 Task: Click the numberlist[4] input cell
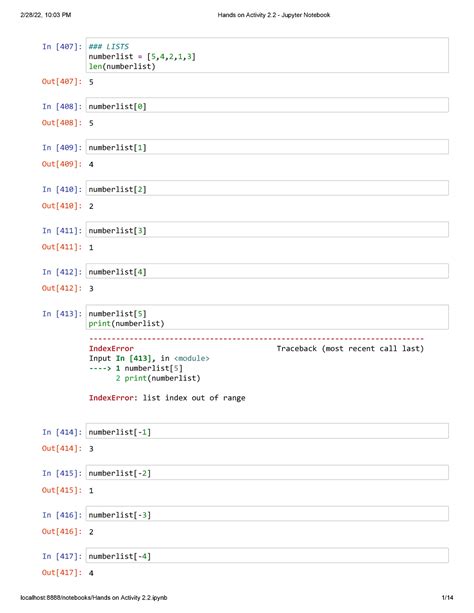267,271
